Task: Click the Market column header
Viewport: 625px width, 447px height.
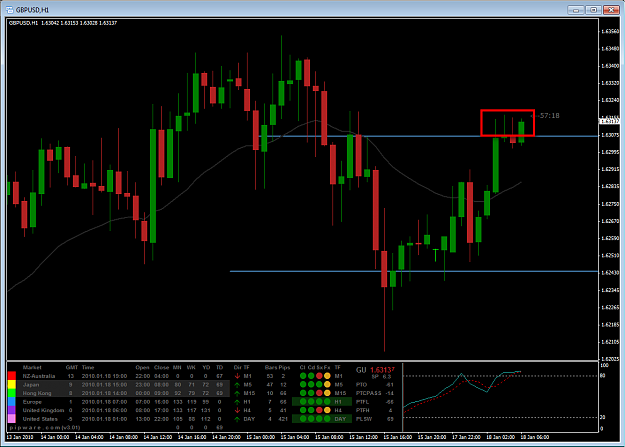Action: pyautogui.click(x=32, y=368)
